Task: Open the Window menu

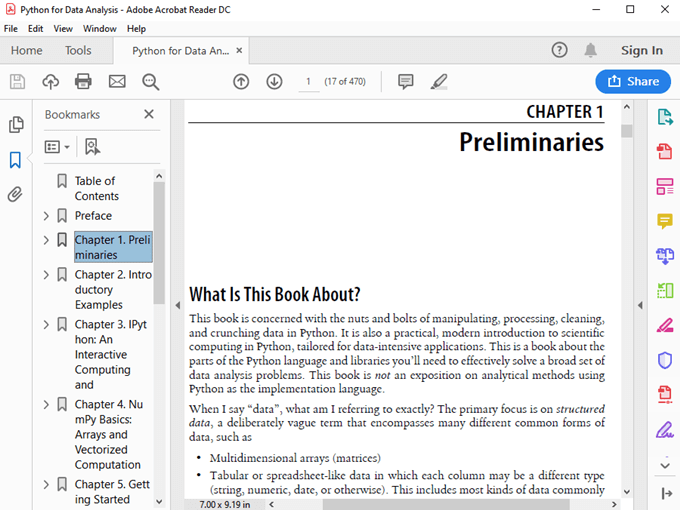Action: 100,29
